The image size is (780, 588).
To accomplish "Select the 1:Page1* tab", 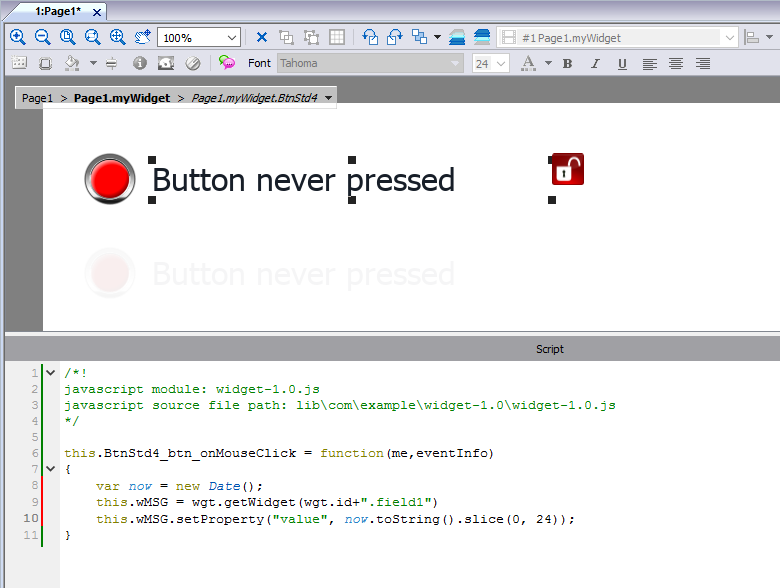I will tap(57, 10).
